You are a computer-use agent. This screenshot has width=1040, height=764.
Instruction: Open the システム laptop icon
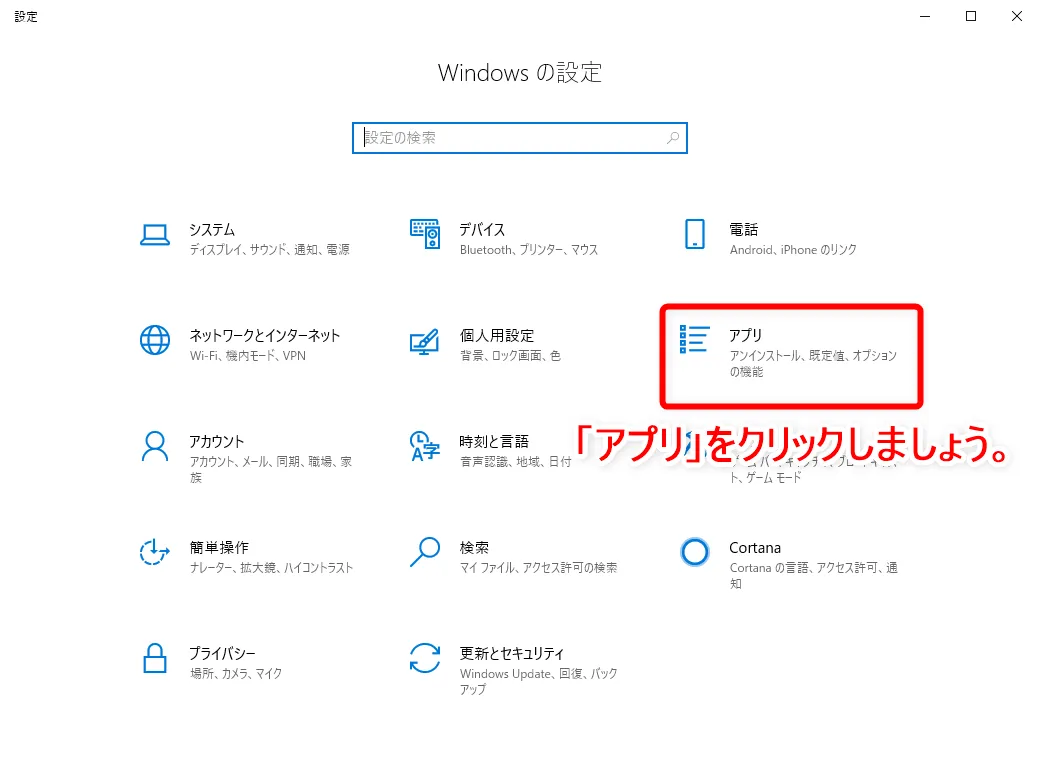pos(155,235)
